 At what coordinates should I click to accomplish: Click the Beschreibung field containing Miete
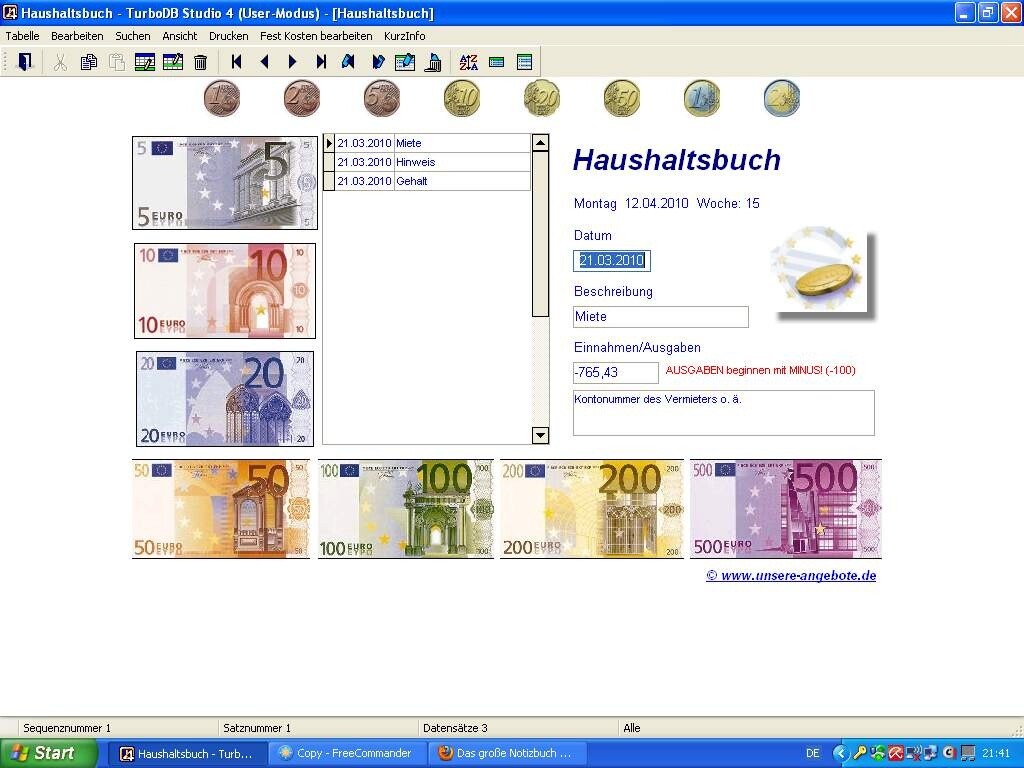pyautogui.click(x=661, y=317)
